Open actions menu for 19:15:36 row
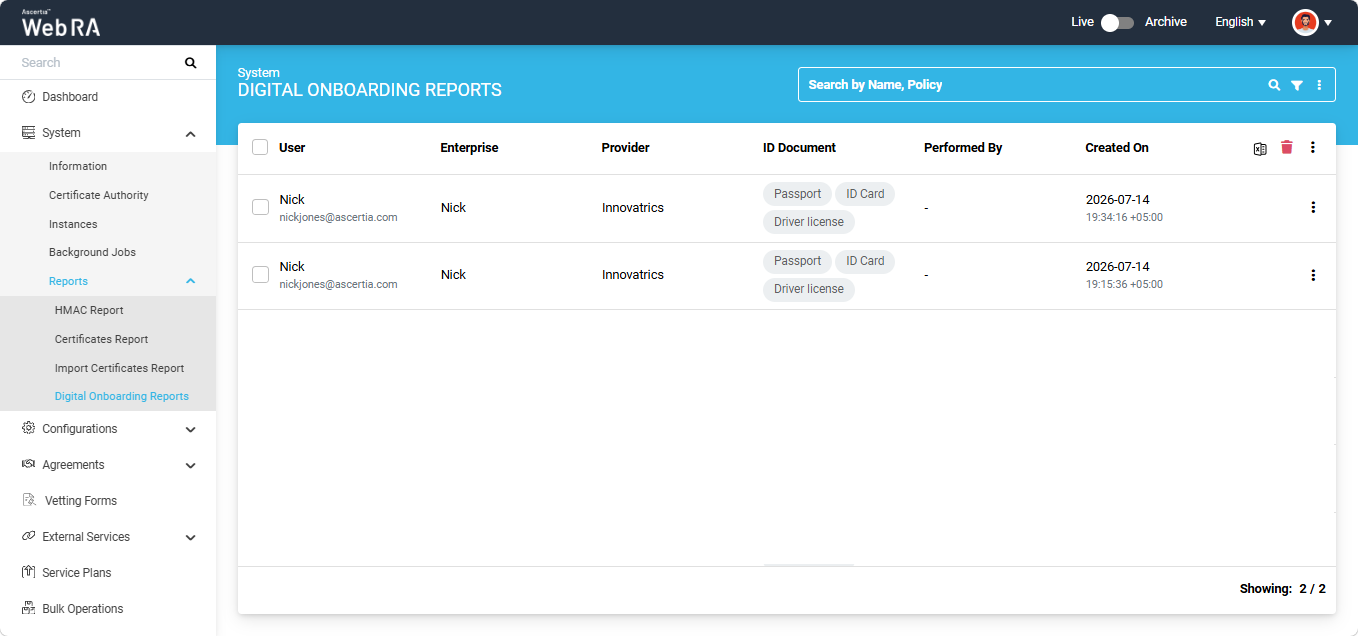Viewport: 1358px width, 636px height. click(1313, 275)
